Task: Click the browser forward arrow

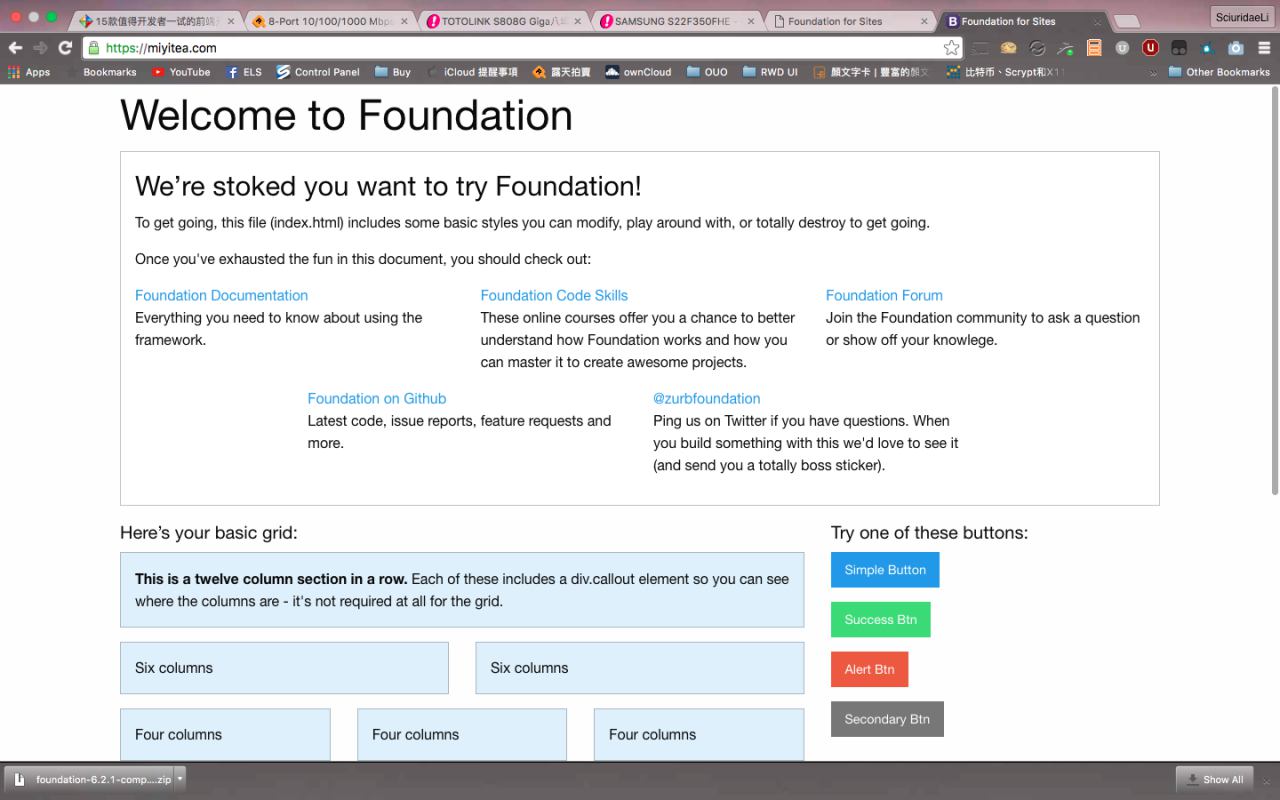Action: pyautogui.click(x=40, y=47)
